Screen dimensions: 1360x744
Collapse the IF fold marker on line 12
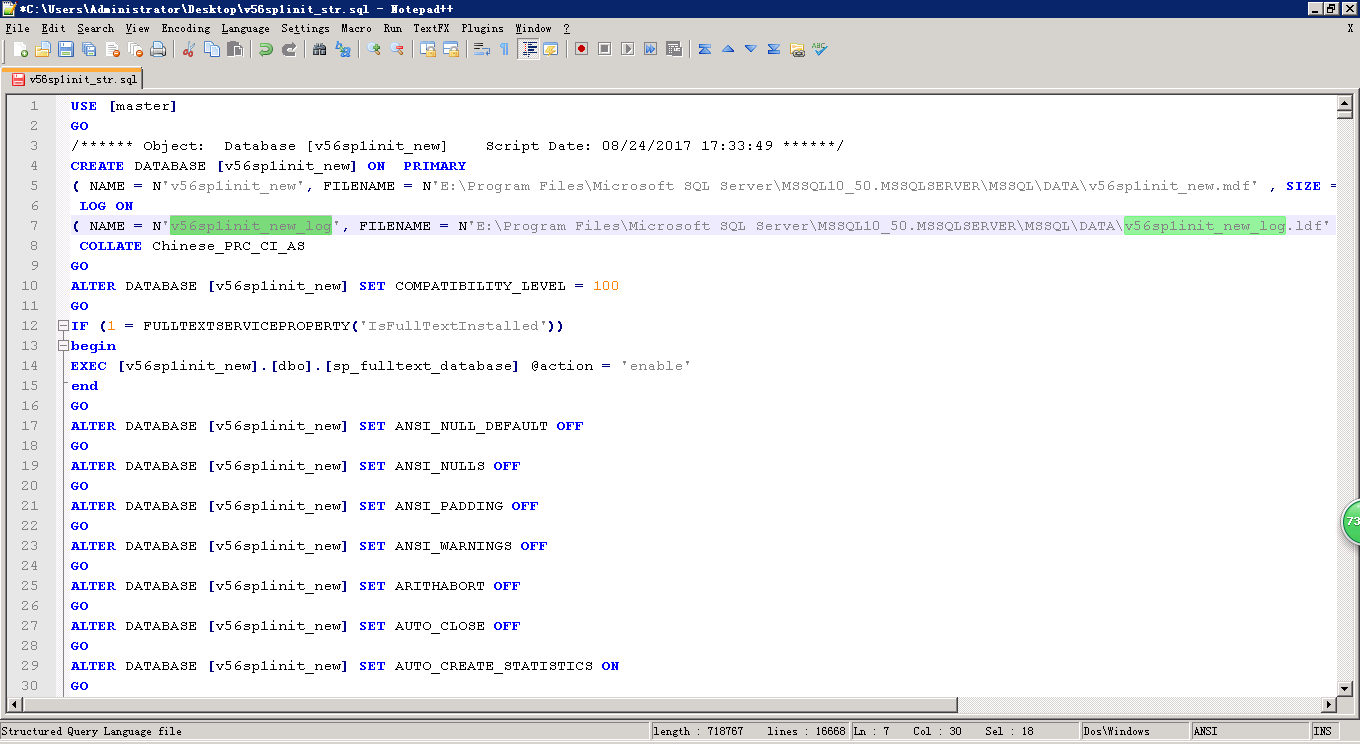click(63, 326)
